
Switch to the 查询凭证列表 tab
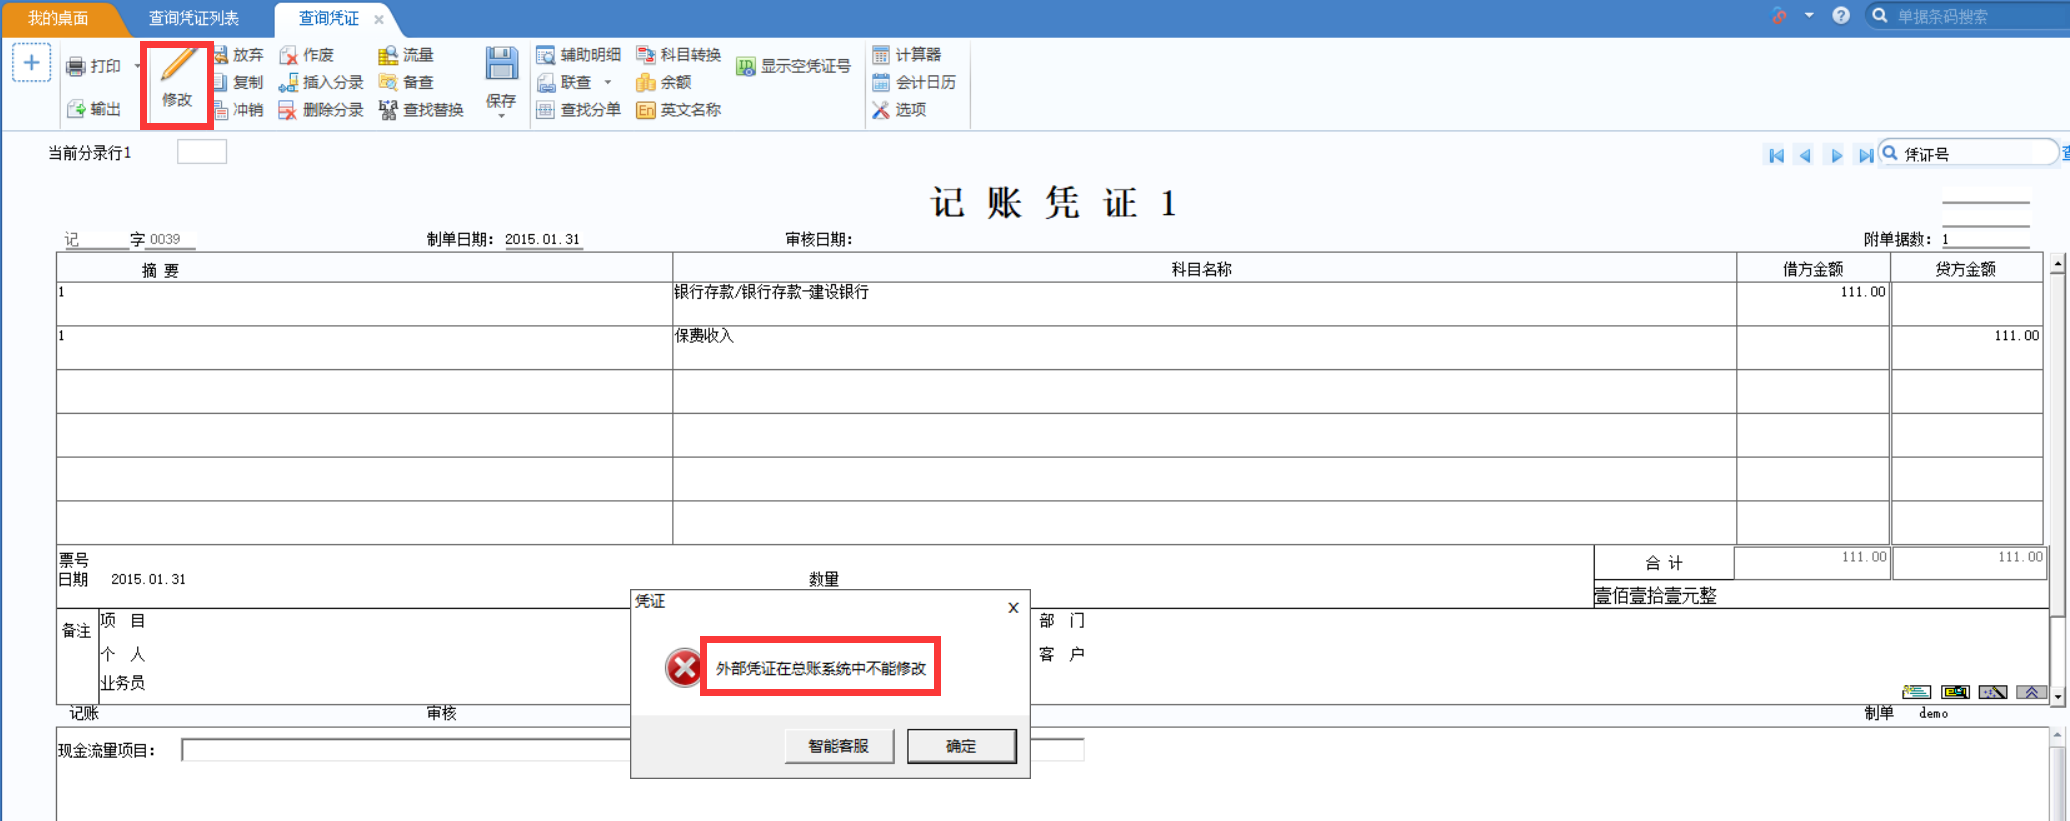pos(194,19)
